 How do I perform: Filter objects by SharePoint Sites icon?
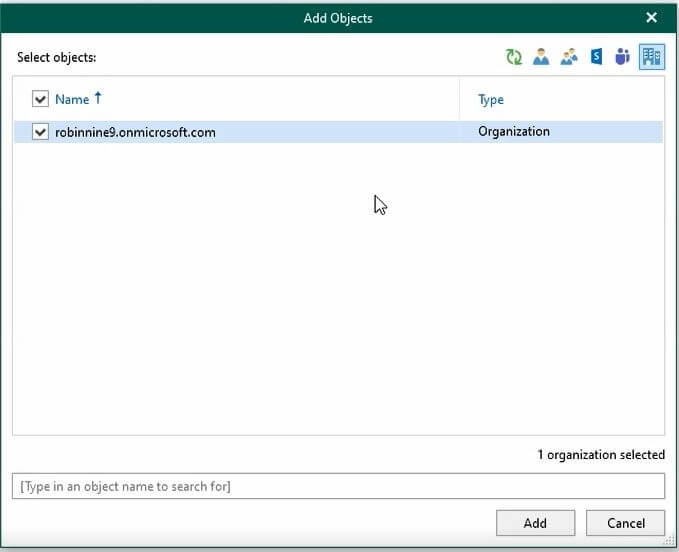tap(596, 57)
